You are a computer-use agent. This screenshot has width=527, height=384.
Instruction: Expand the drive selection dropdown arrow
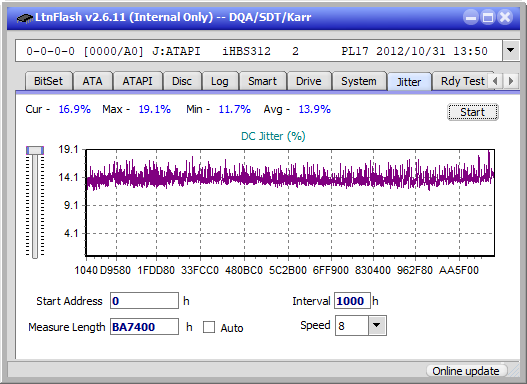tap(511, 51)
